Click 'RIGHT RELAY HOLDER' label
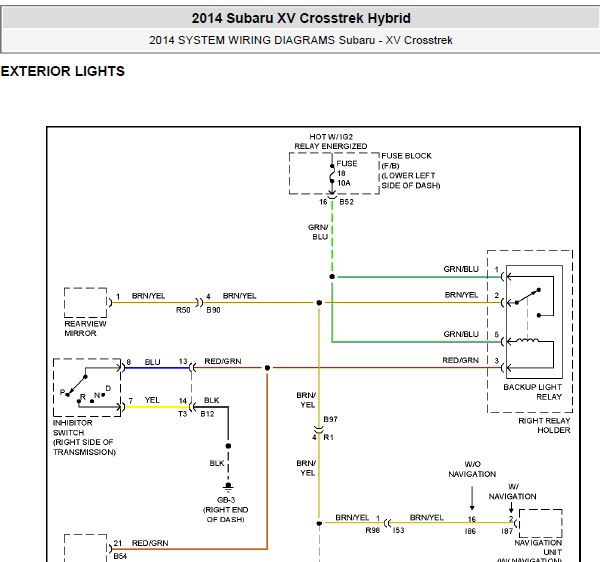Image resolution: width=600 pixels, height=562 pixels. click(x=544, y=425)
